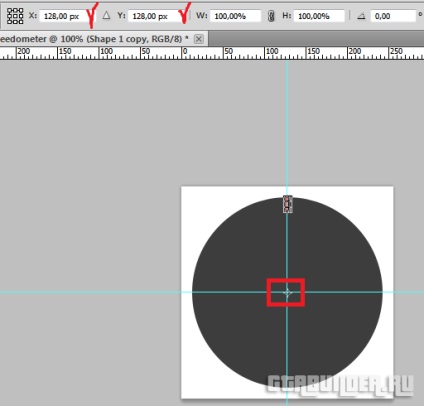This screenshot has height=406, width=424.
Task: Close the speedometer document tab
Action: [x=199, y=39]
